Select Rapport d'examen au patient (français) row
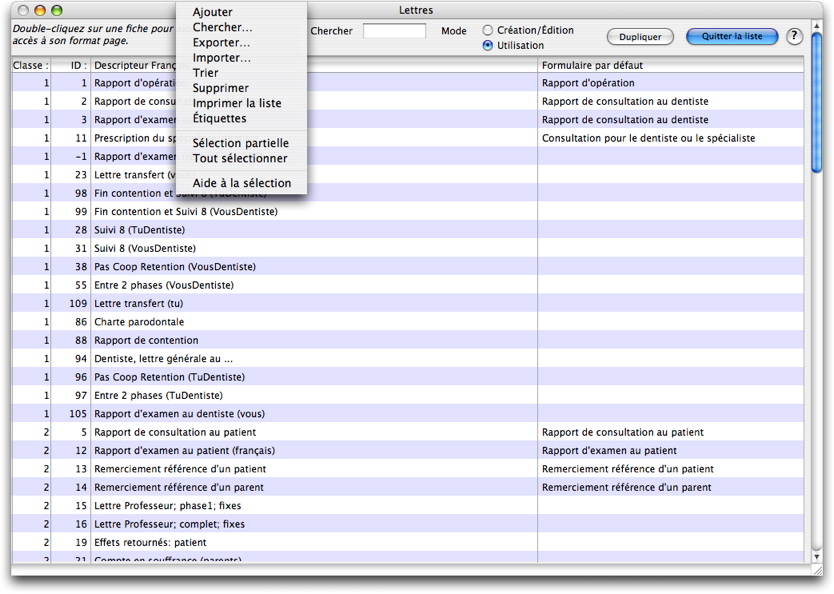This screenshot has width=834, height=594. click(407, 450)
